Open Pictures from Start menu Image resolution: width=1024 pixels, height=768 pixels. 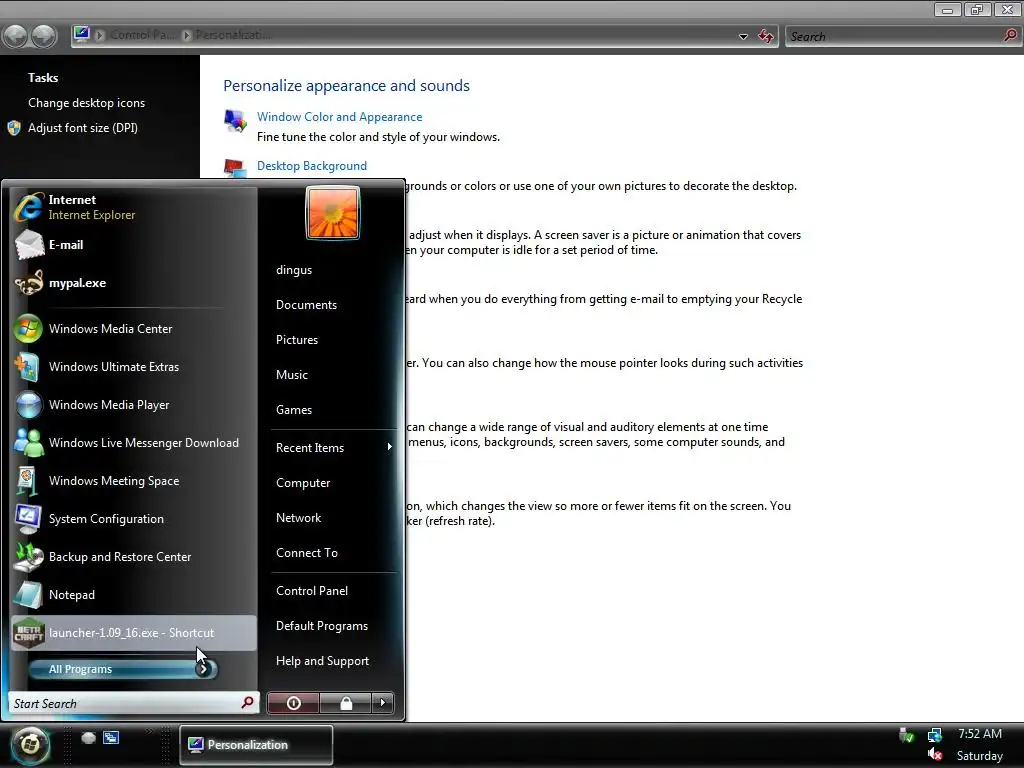(x=297, y=340)
